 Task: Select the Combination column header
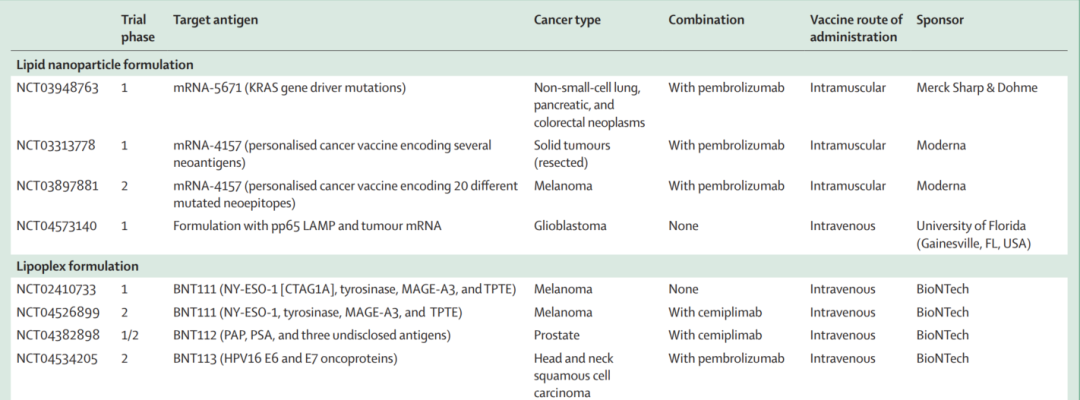click(706, 20)
